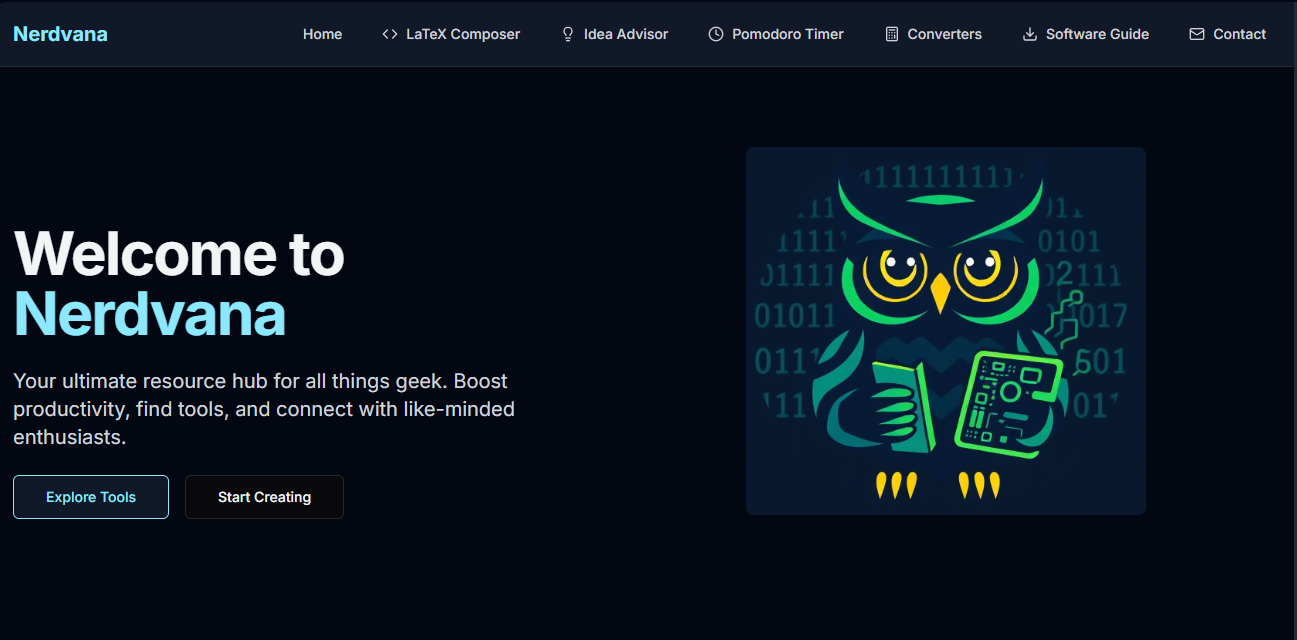This screenshot has width=1297, height=640.
Task: Click the "Your ultimate resource hub" description paragraph
Action: (264, 409)
